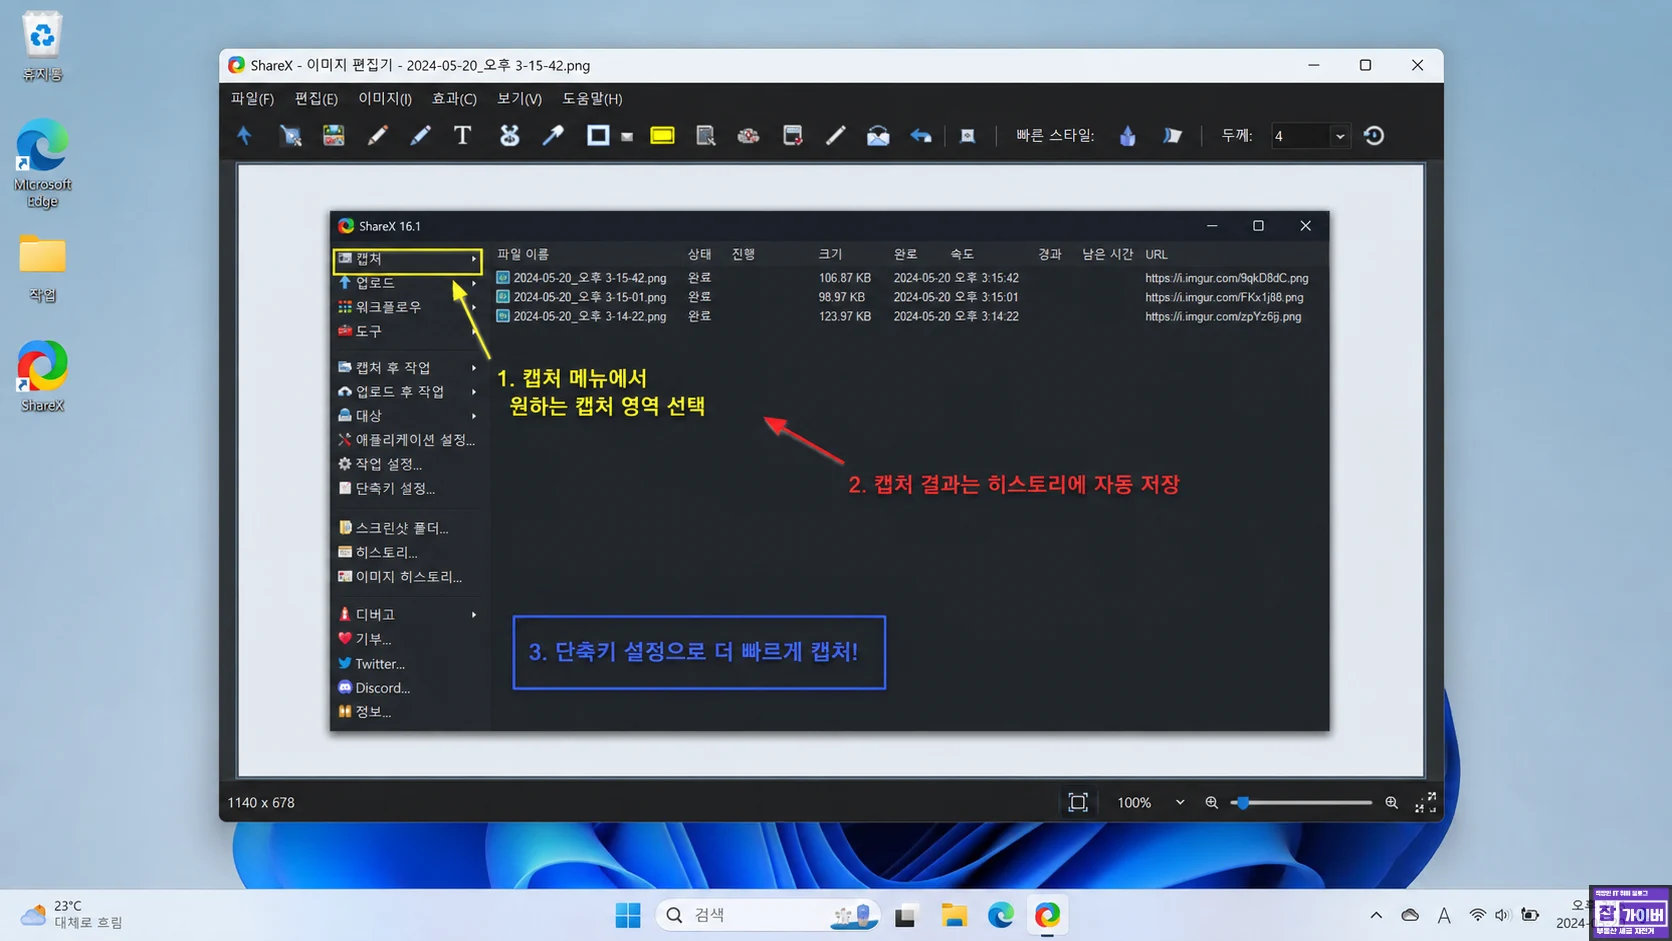Click the IME 'A' language indicator

tap(1444, 915)
